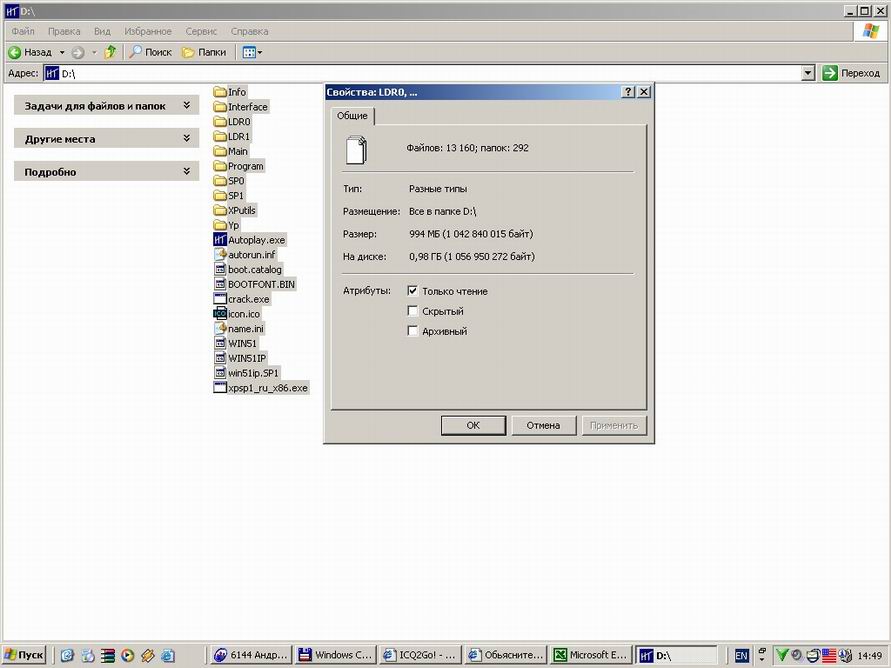Screen dimensions: 891x668
Task: Click the Отмена button
Action: (x=543, y=425)
